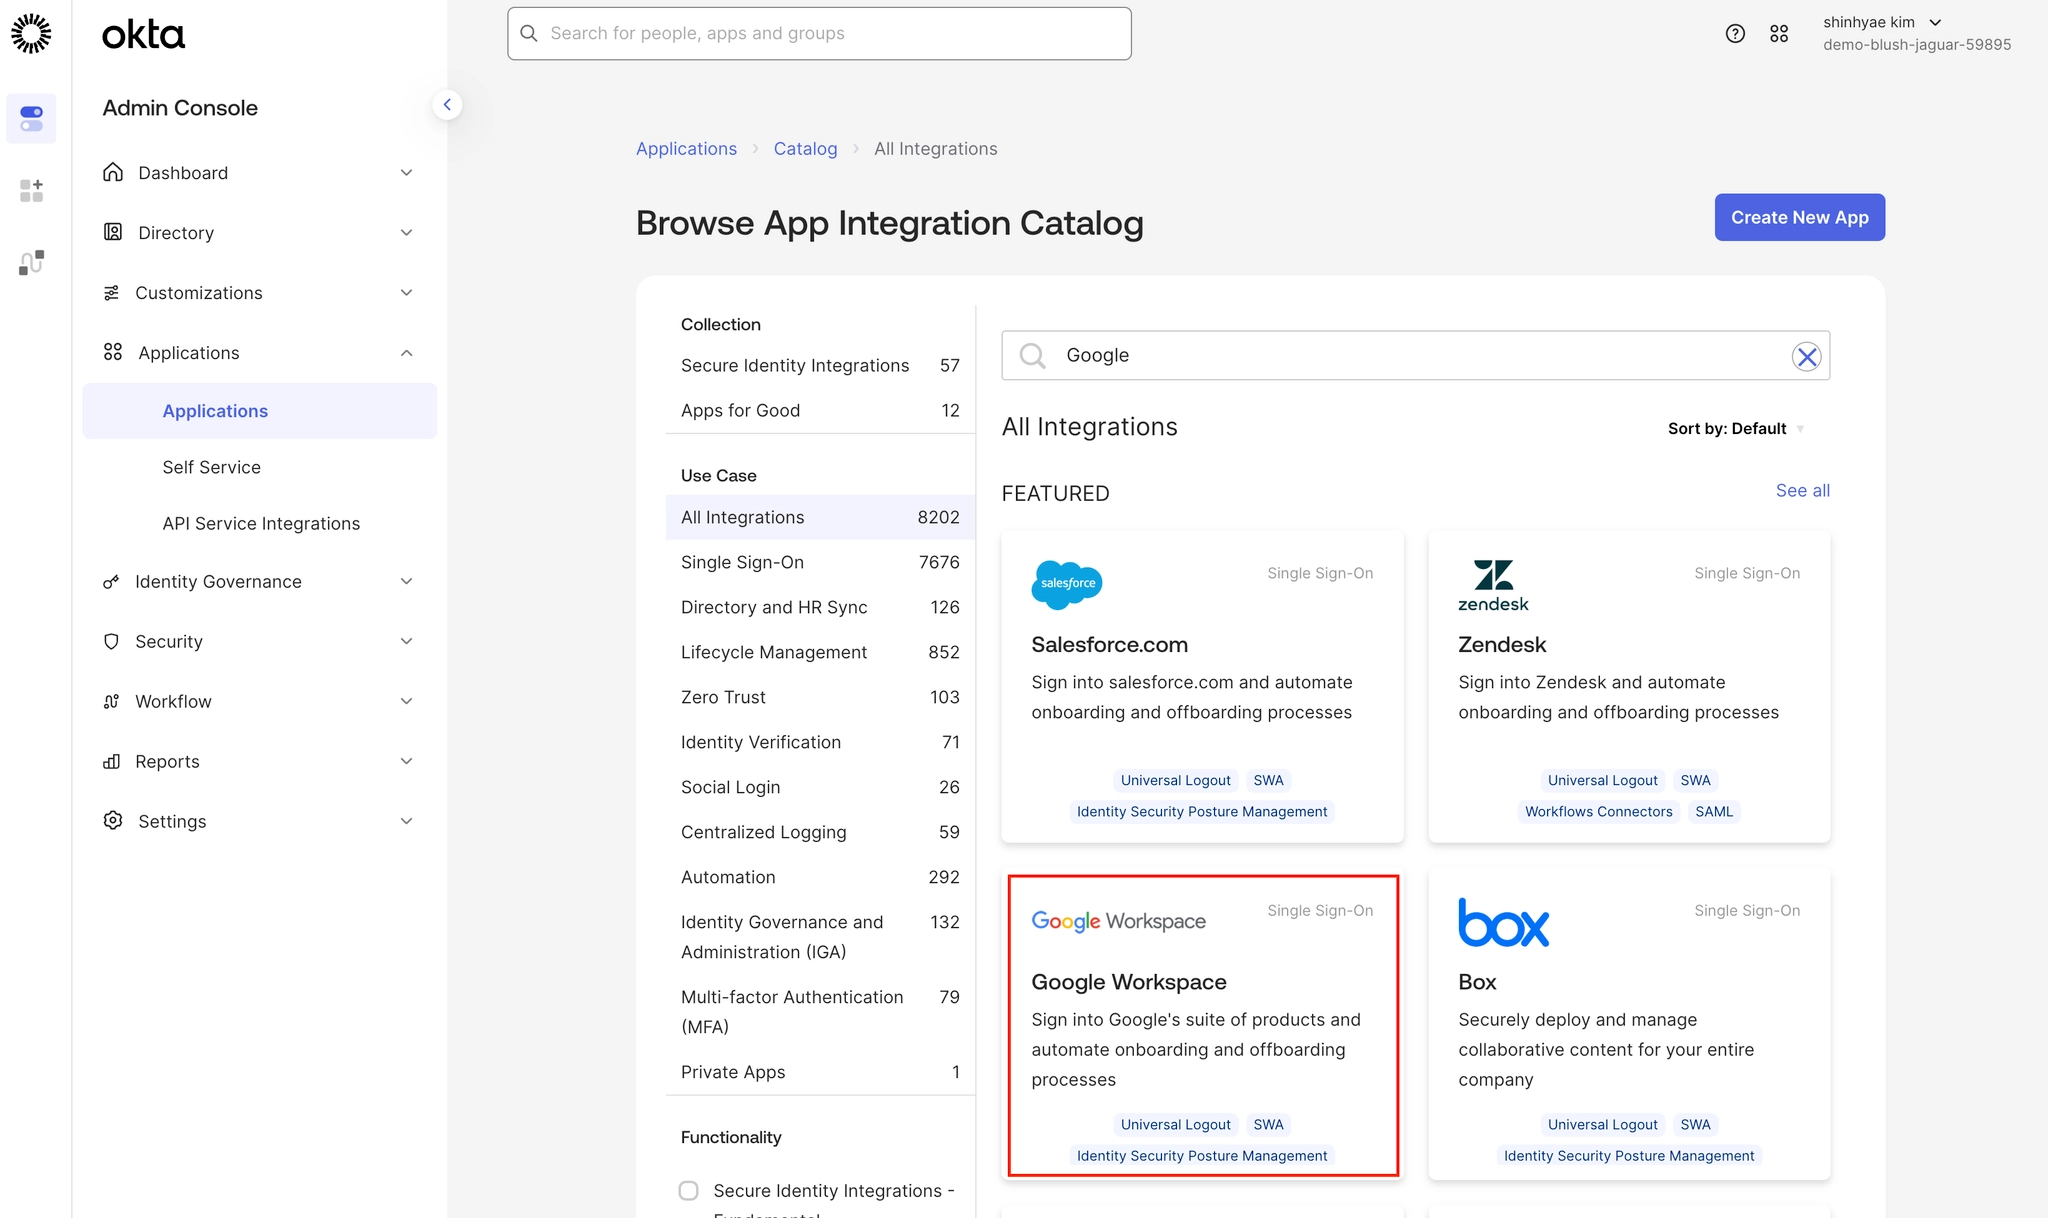
Task: Open the add-apps grid icon in left rail
Action: tap(31, 190)
